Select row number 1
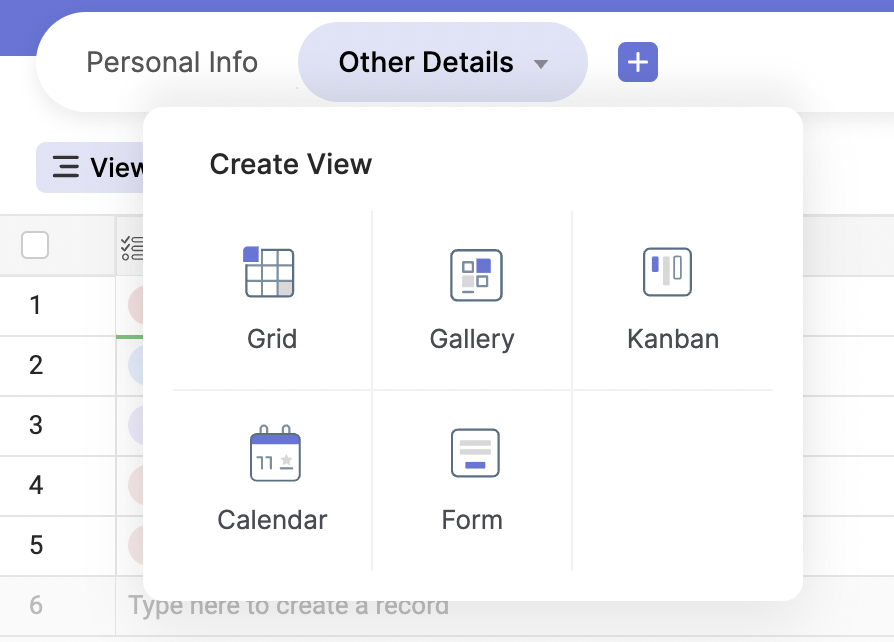 pos(36,305)
